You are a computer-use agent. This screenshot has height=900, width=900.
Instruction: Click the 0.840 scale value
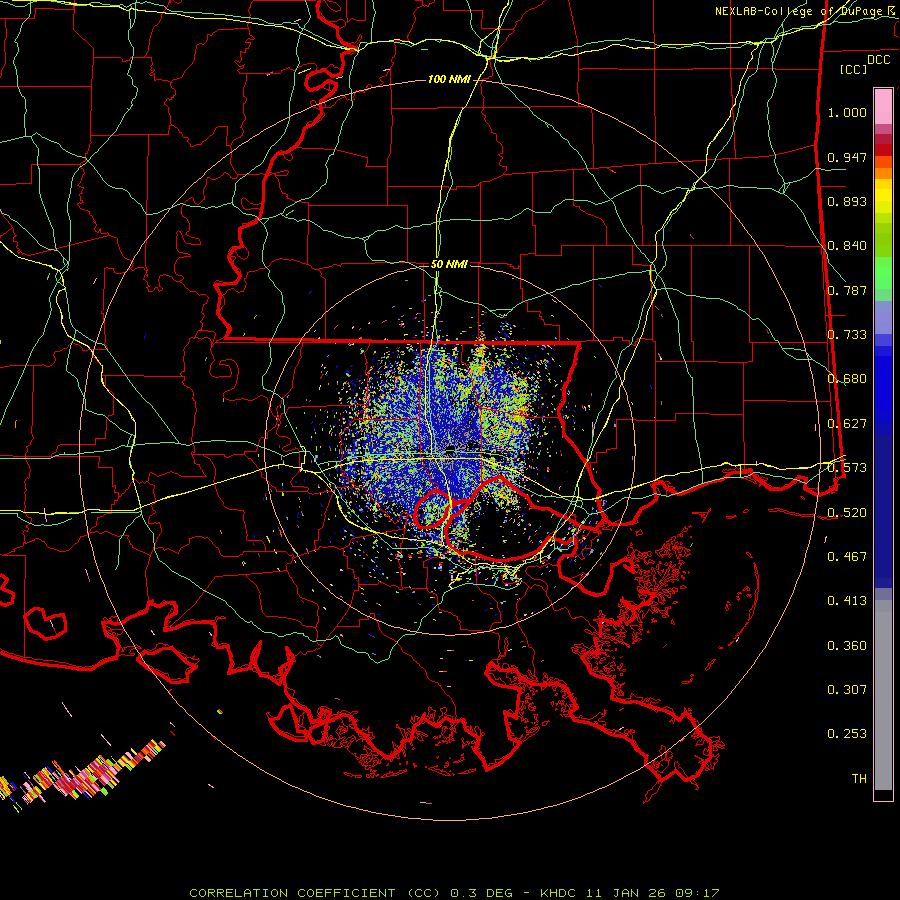coord(847,246)
